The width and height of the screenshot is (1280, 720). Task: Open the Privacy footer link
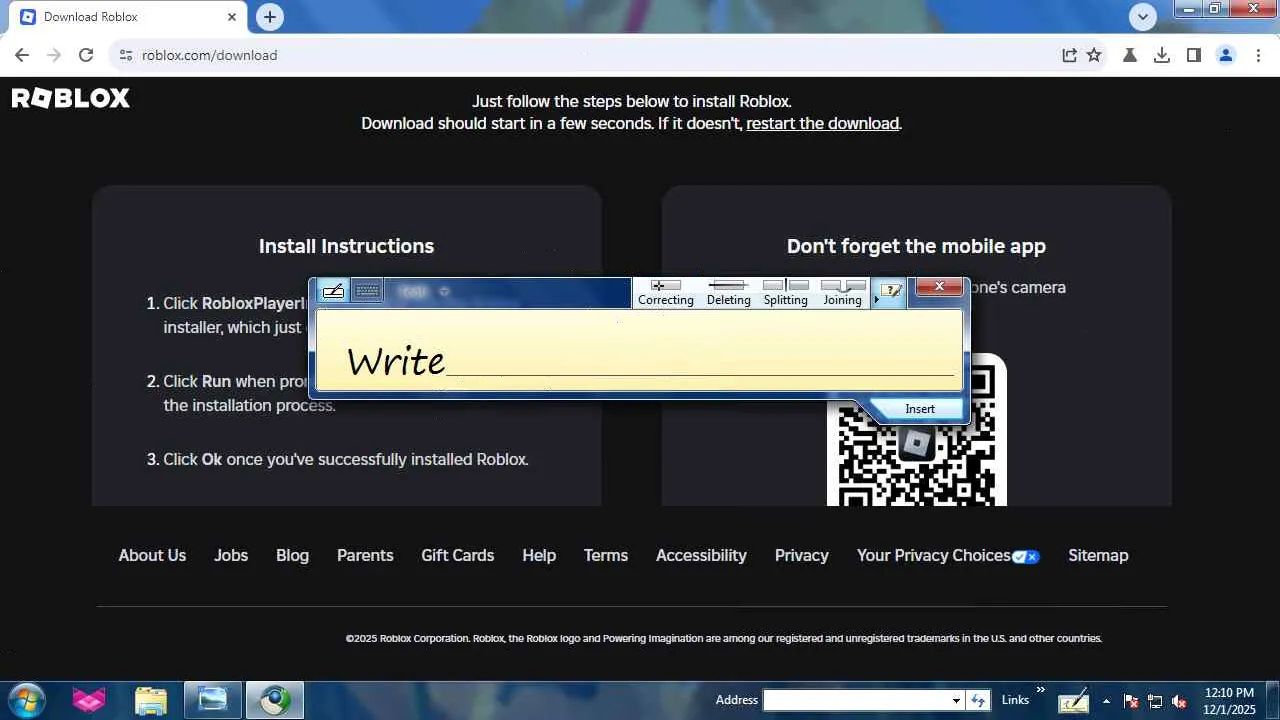(801, 556)
